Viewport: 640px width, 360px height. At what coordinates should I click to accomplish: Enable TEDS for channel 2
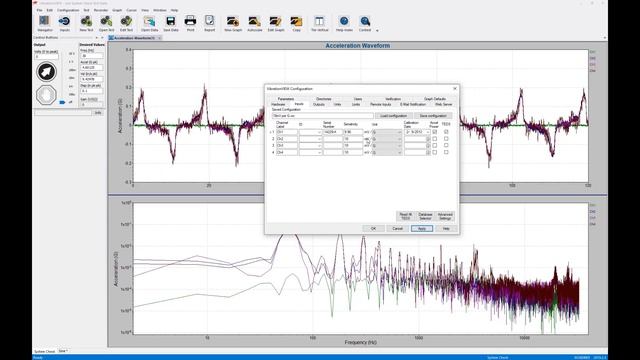pos(446,139)
